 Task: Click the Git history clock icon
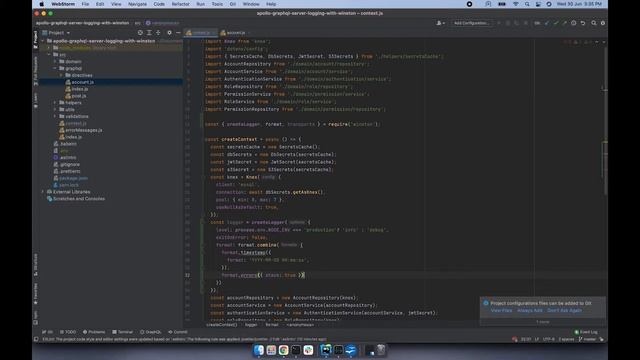tap(574, 23)
